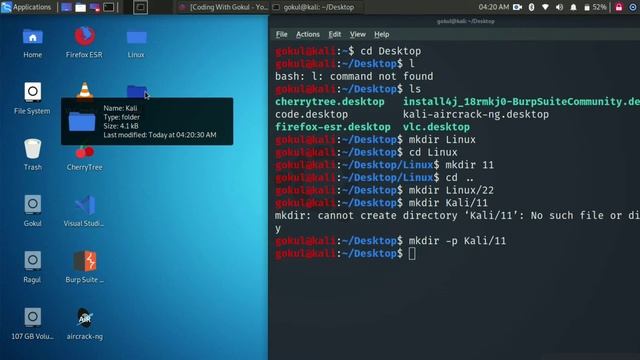Open the Wi-Fi network tray icon
This screenshot has width=640, height=360.
tap(545, 7)
